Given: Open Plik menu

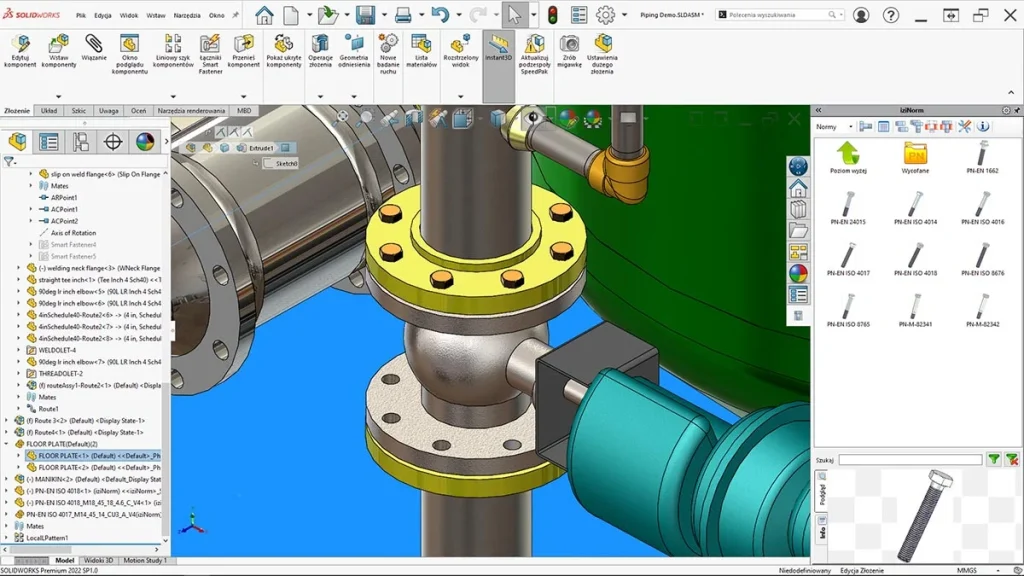Looking at the screenshot, I should (x=80, y=15).
